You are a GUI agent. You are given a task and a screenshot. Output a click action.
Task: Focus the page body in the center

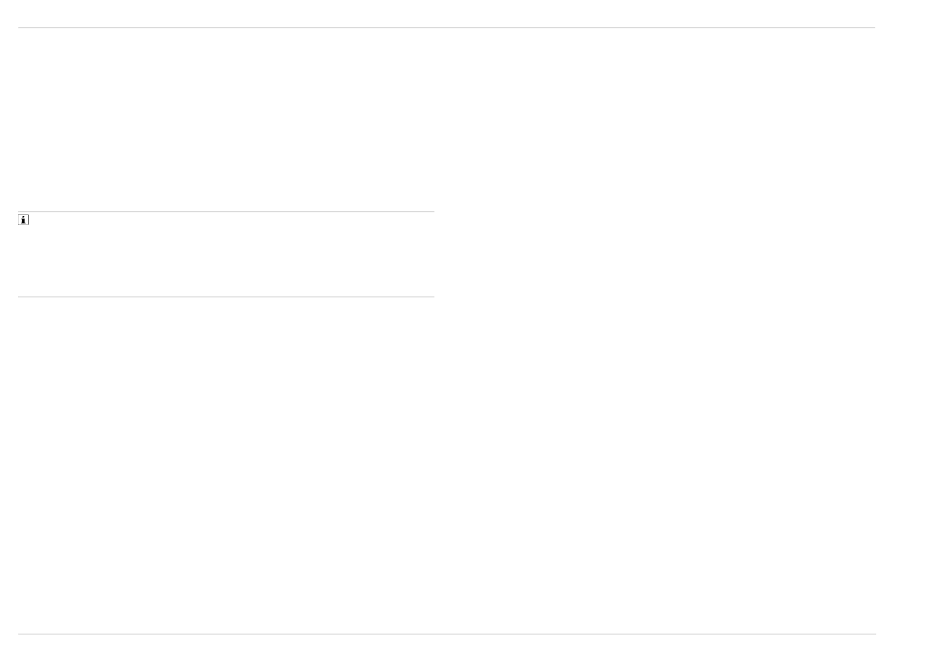(x=447, y=331)
